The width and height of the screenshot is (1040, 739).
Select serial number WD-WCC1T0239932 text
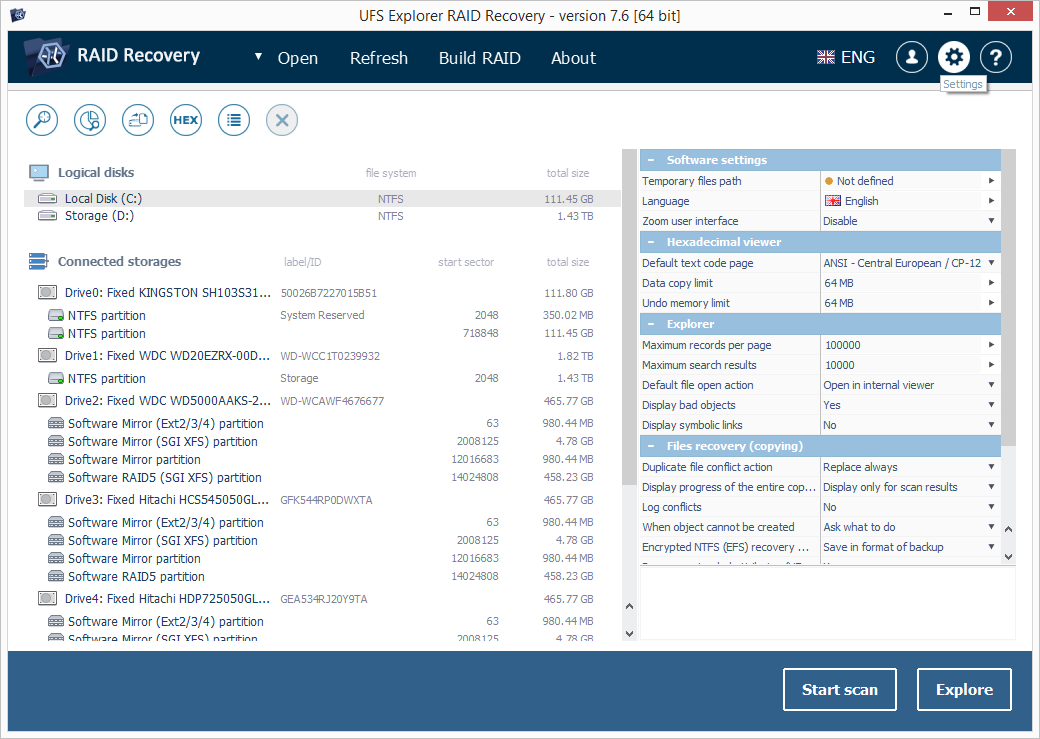tap(330, 356)
